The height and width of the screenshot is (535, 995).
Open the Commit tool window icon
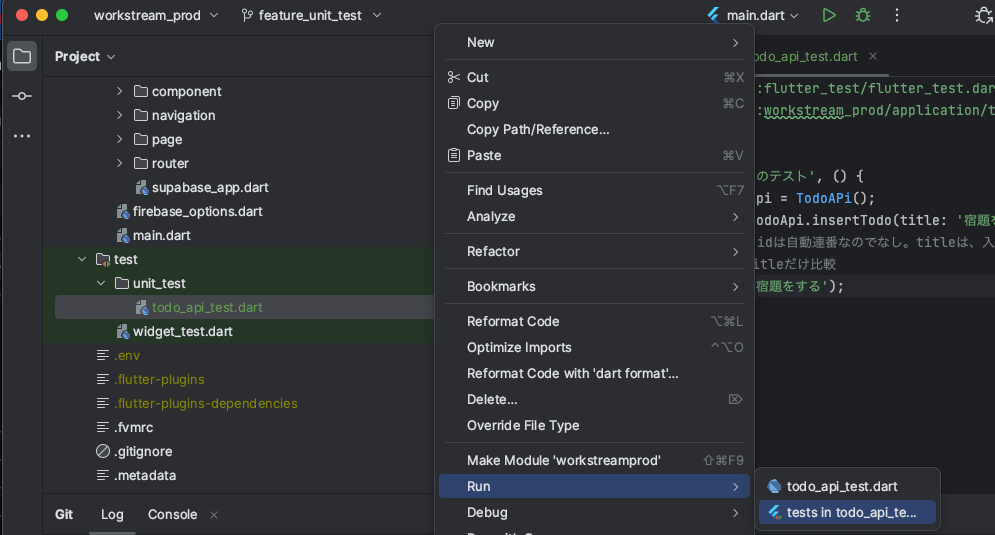[22, 96]
